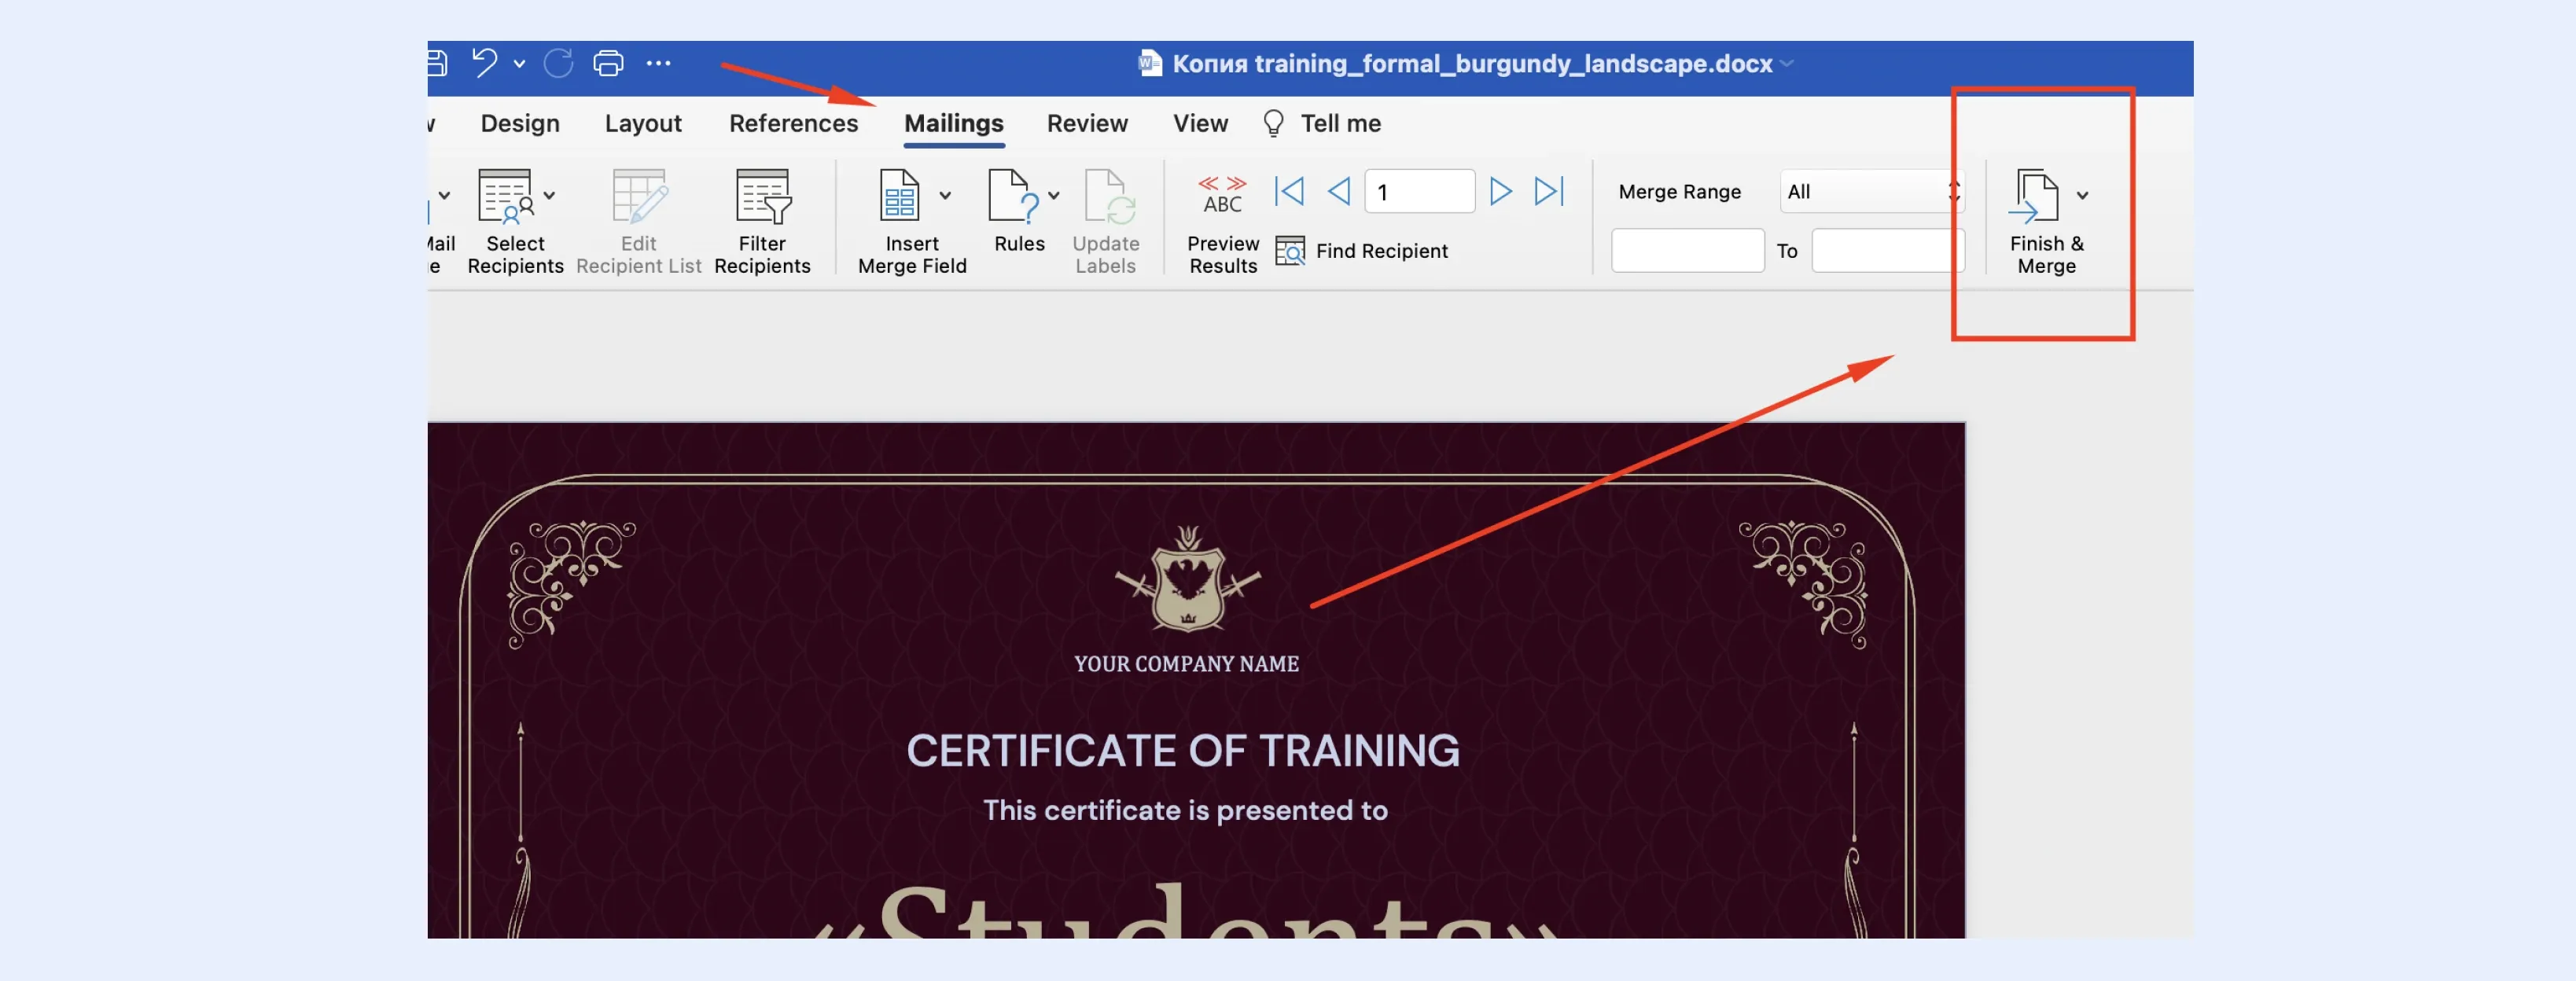Jump to the first record
The height and width of the screenshot is (981, 2576).
[x=1289, y=191]
